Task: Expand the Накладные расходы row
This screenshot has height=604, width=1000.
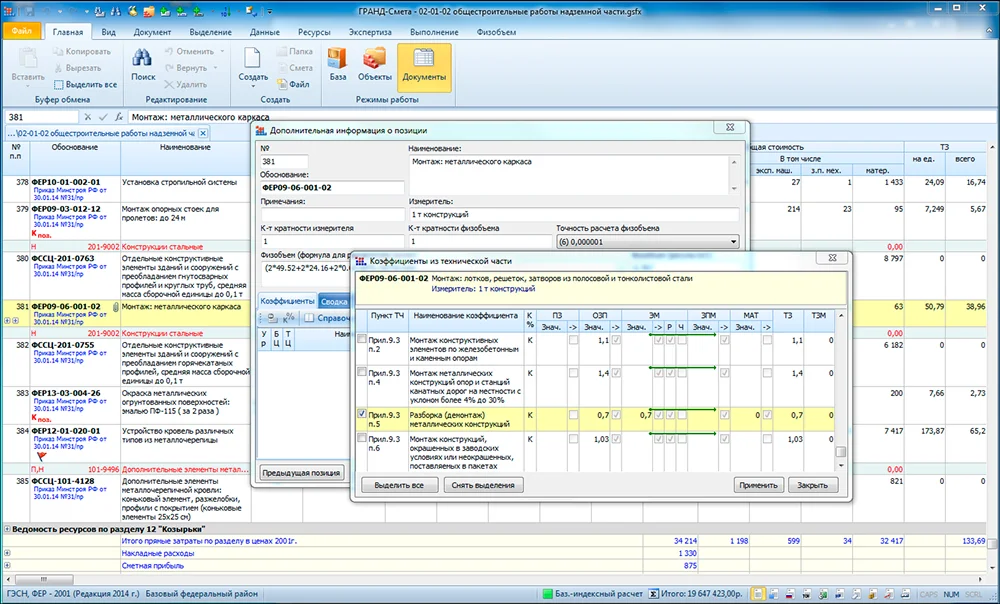Action: [x=7, y=553]
